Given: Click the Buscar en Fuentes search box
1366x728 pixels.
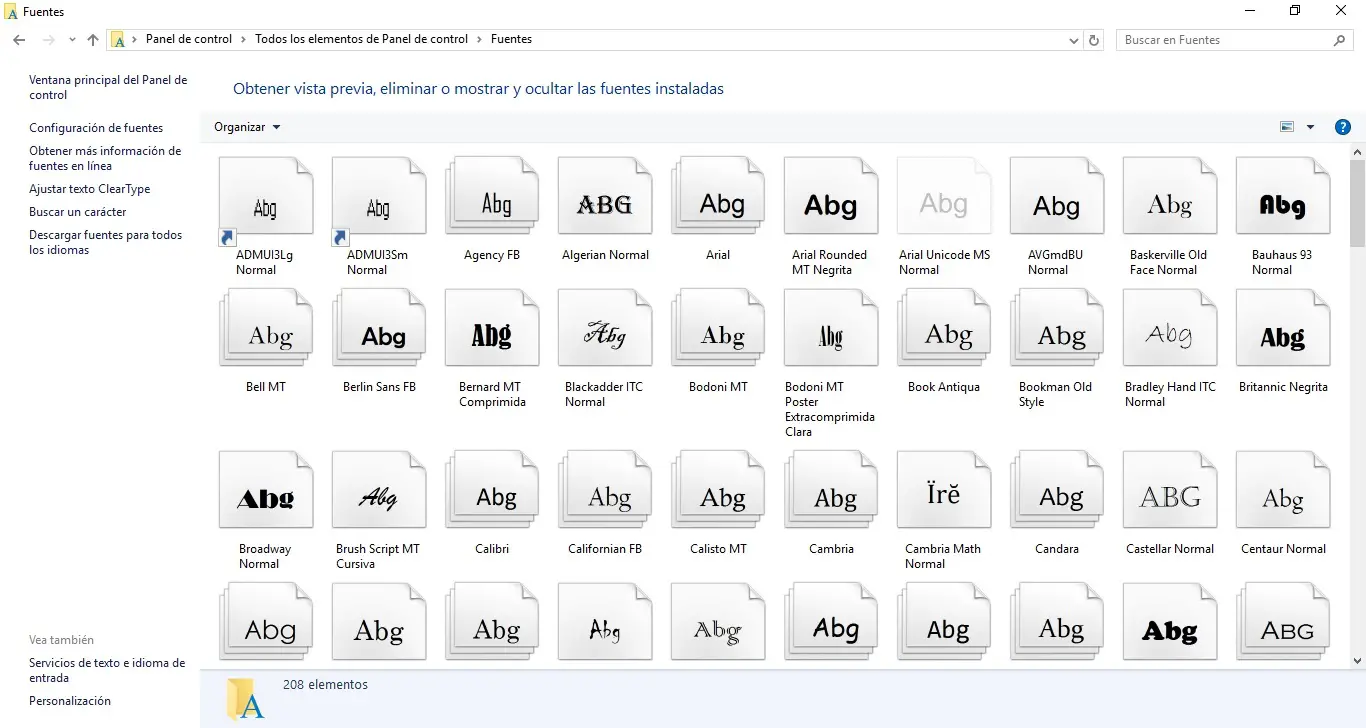Looking at the screenshot, I should 1225,40.
